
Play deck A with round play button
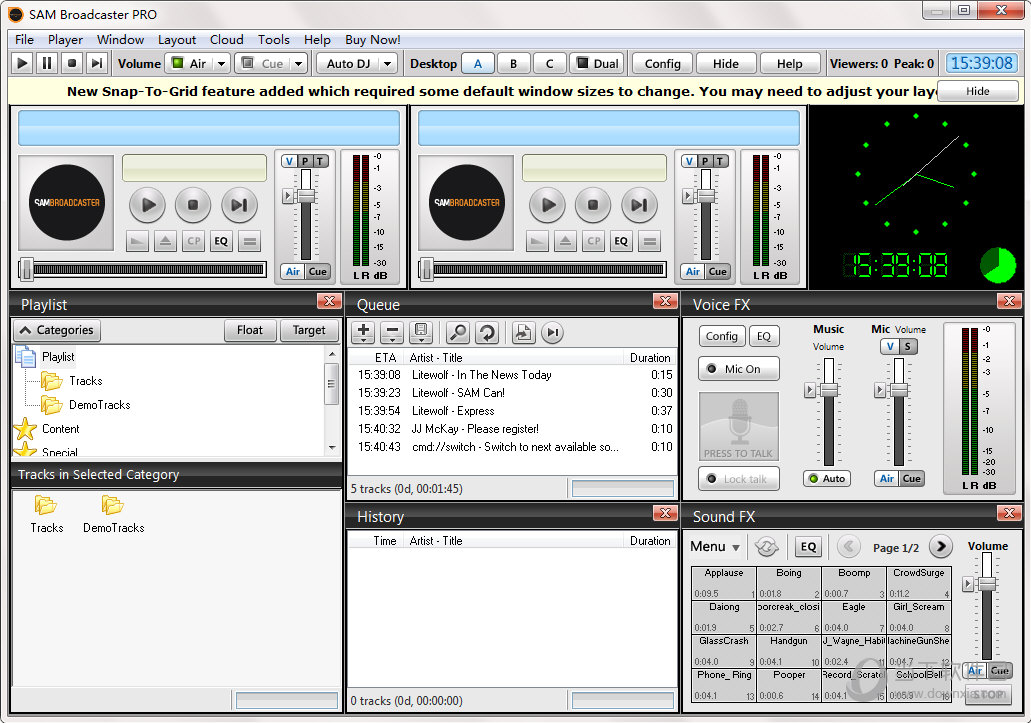(148, 204)
